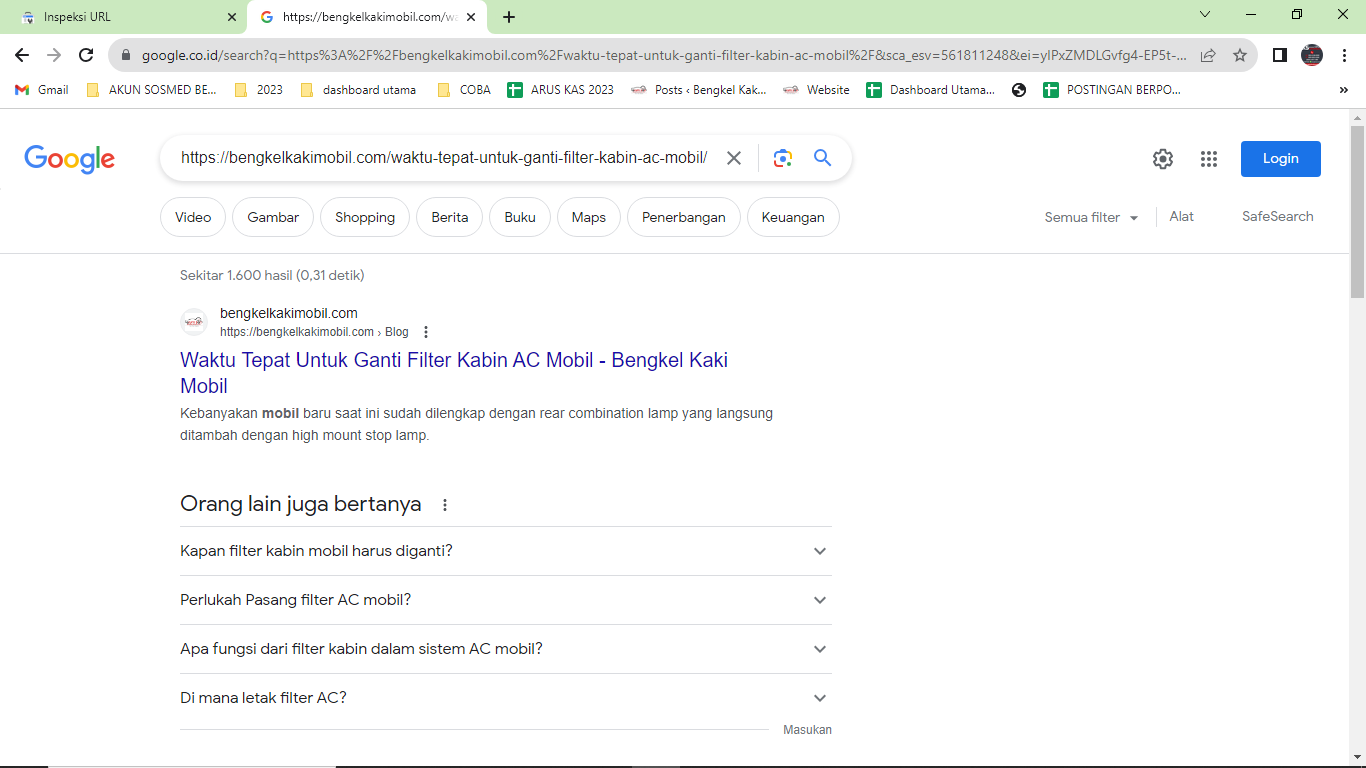
Task: Open the dashboard utama bookmark folder
Action: pyautogui.click(x=357, y=90)
